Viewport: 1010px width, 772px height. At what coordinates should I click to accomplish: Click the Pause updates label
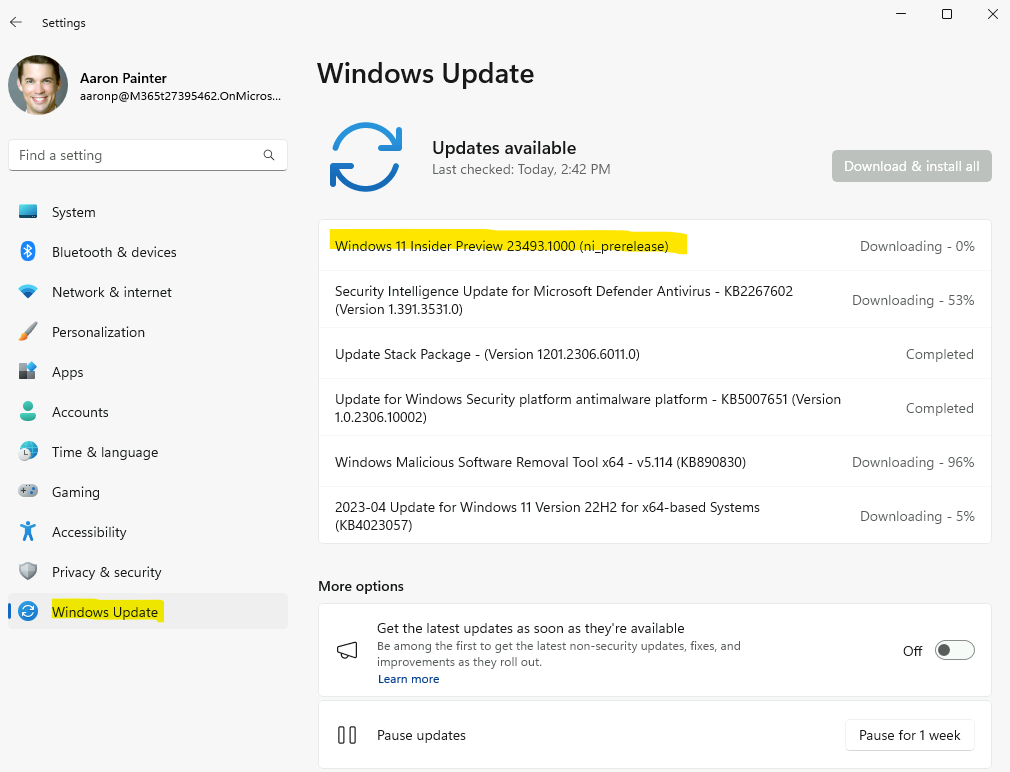[x=421, y=735]
